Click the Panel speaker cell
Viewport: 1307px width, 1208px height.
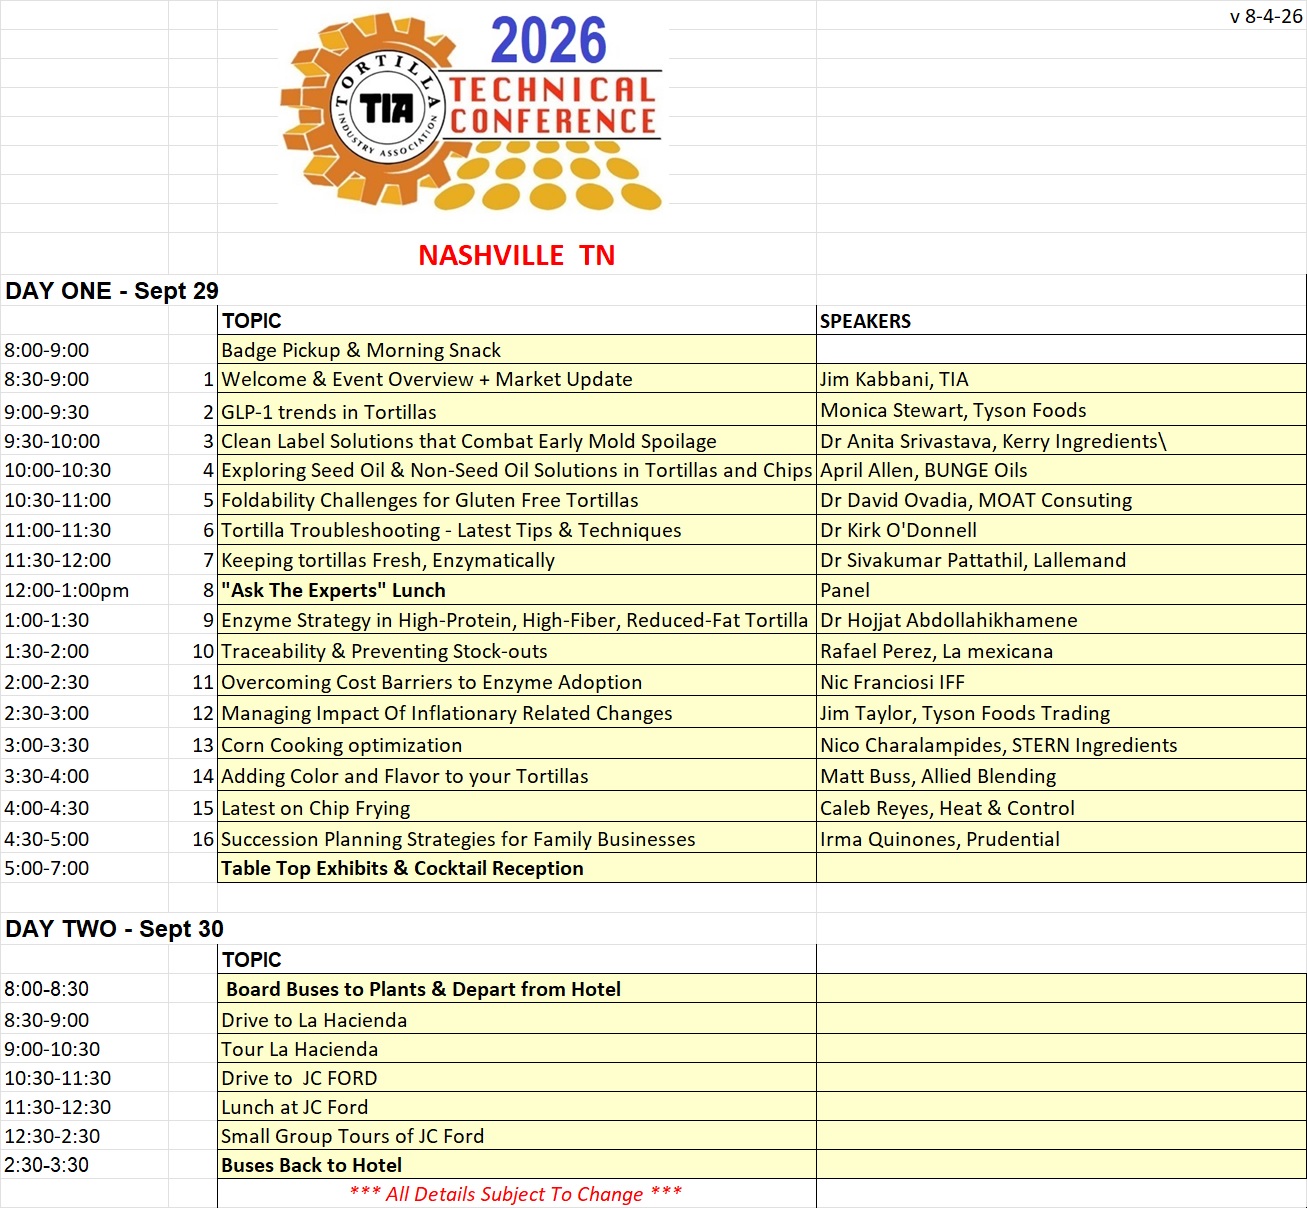[x=1061, y=590]
